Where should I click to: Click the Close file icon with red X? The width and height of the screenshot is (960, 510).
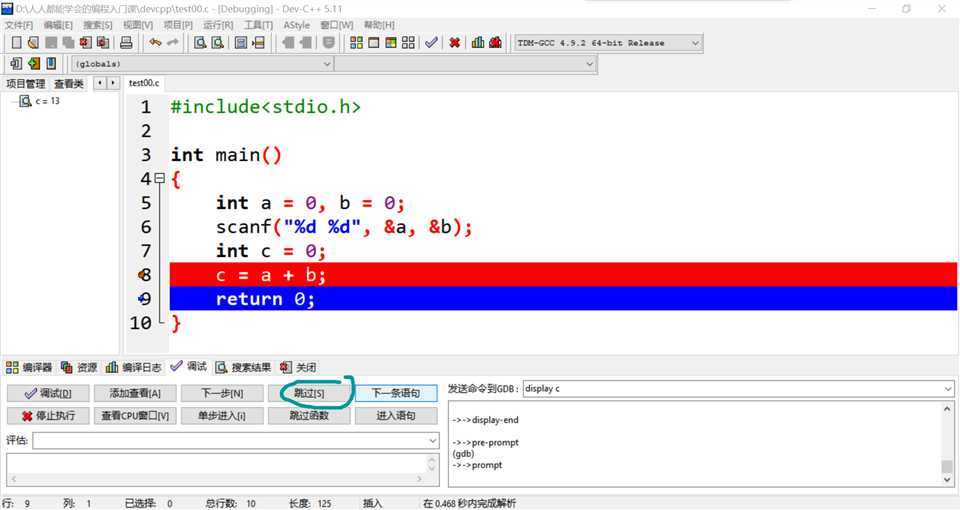[86, 42]
